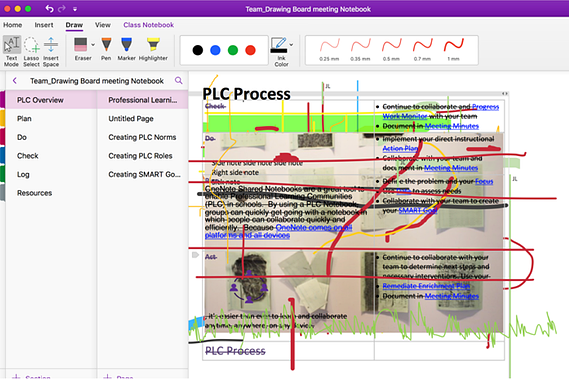Expand the Ink Color dropdown

[x=291, y=45]
